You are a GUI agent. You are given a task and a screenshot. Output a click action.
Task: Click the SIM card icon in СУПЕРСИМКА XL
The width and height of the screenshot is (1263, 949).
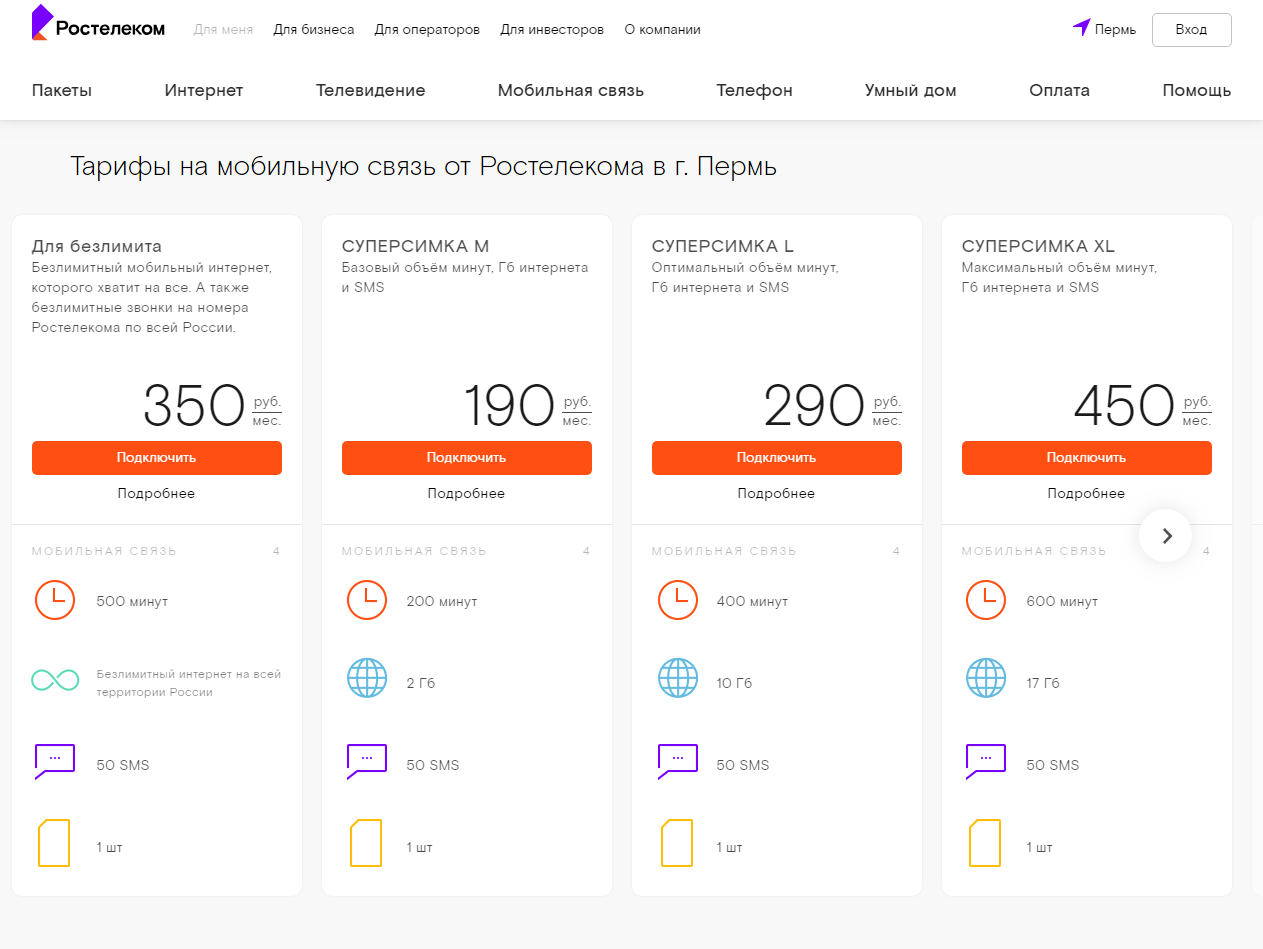point(985,844)
